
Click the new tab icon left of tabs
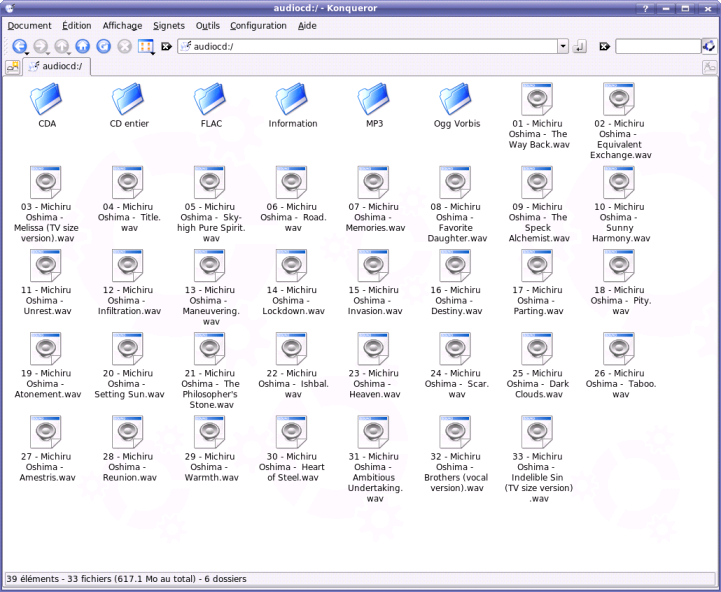pyautogui.click(x=12, y=67)
